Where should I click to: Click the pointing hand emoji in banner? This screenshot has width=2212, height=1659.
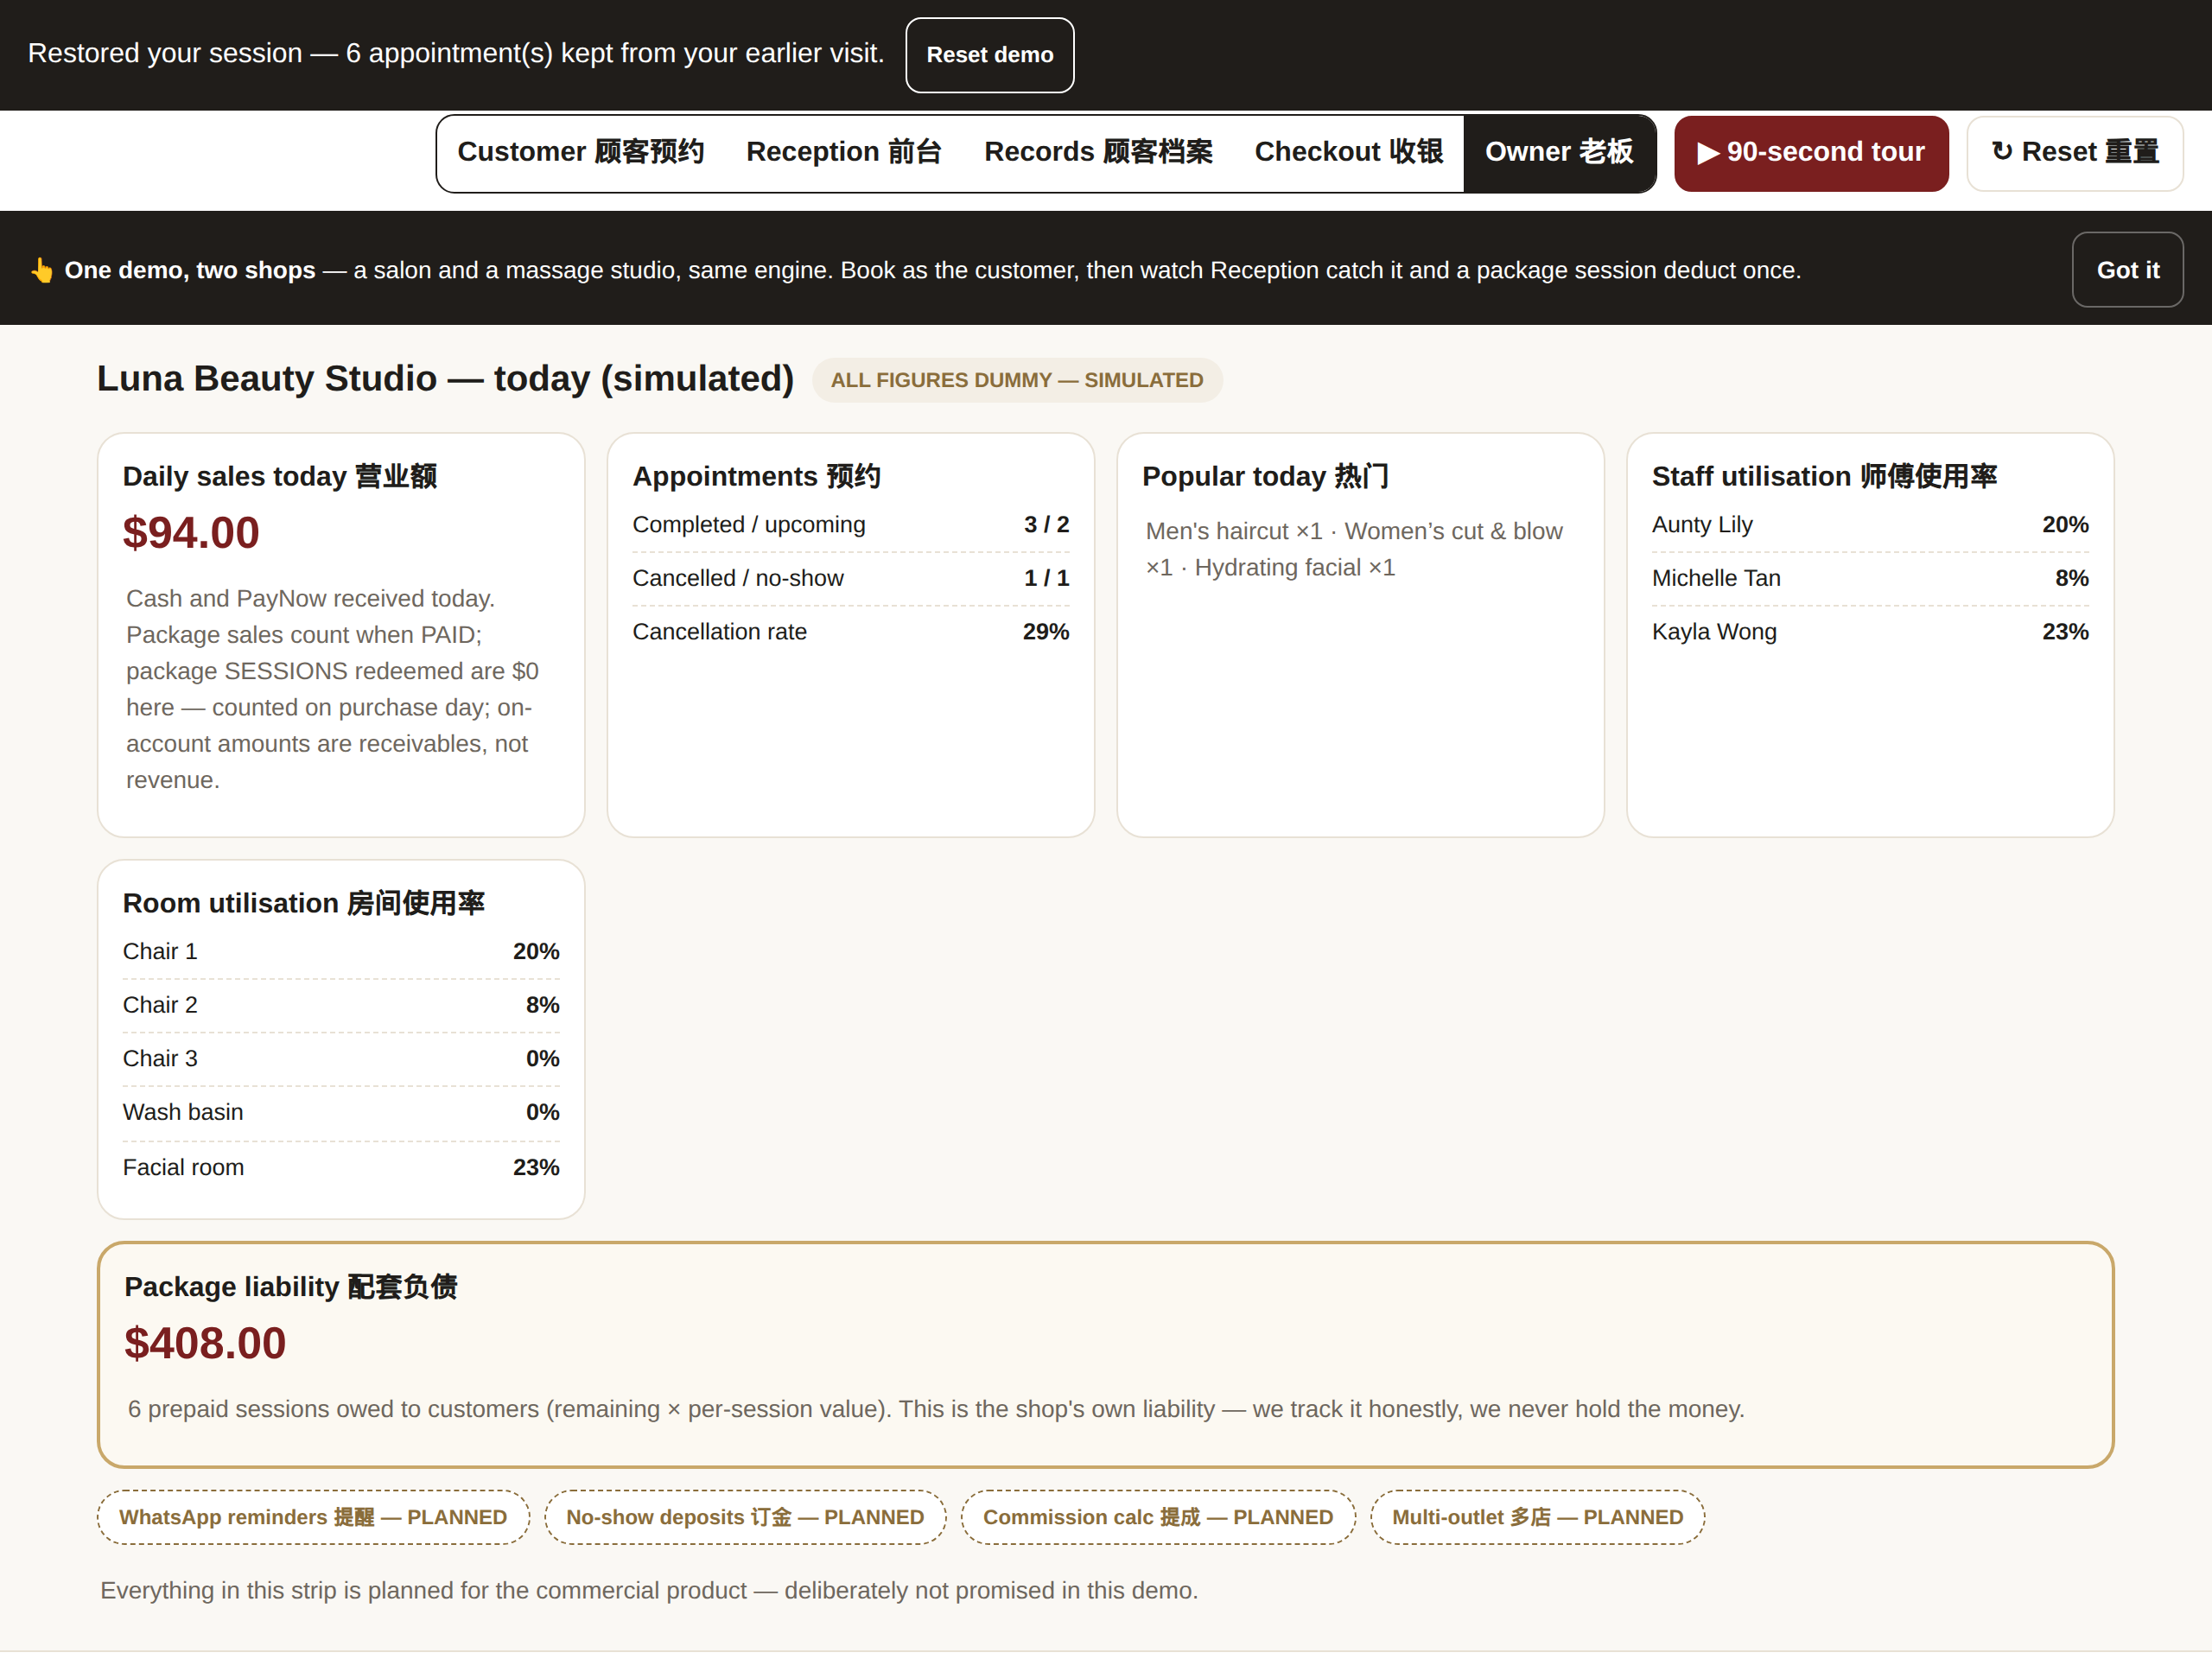(x=42, y=270)
